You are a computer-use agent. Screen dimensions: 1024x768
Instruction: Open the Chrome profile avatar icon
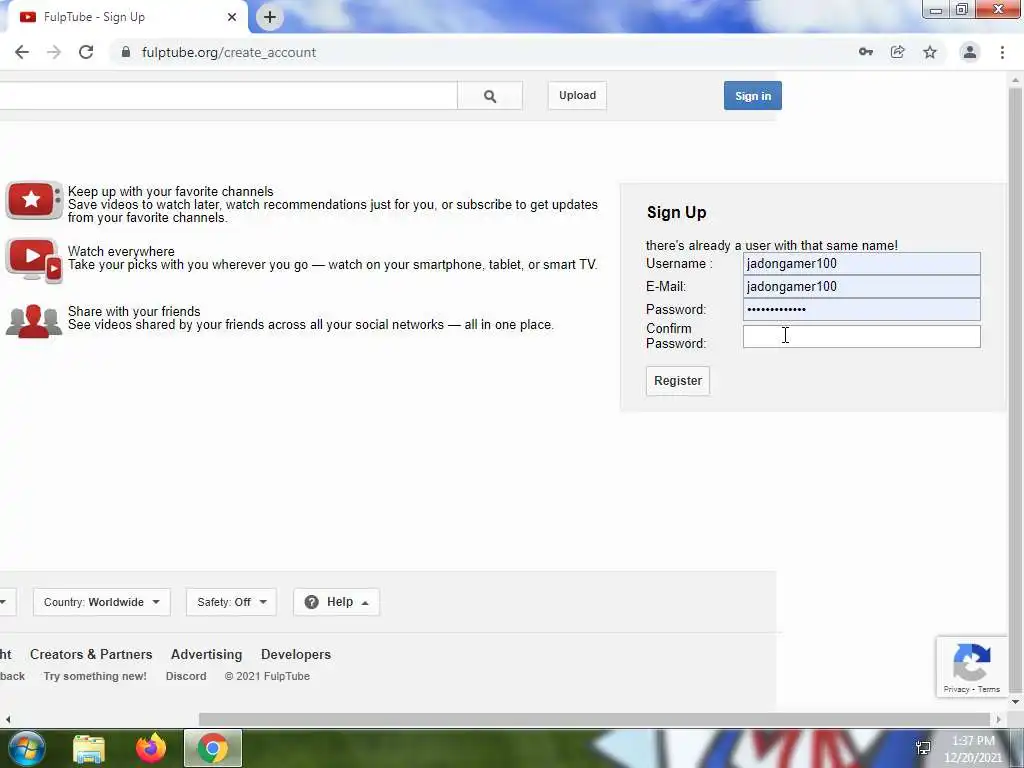pos(970,52)
